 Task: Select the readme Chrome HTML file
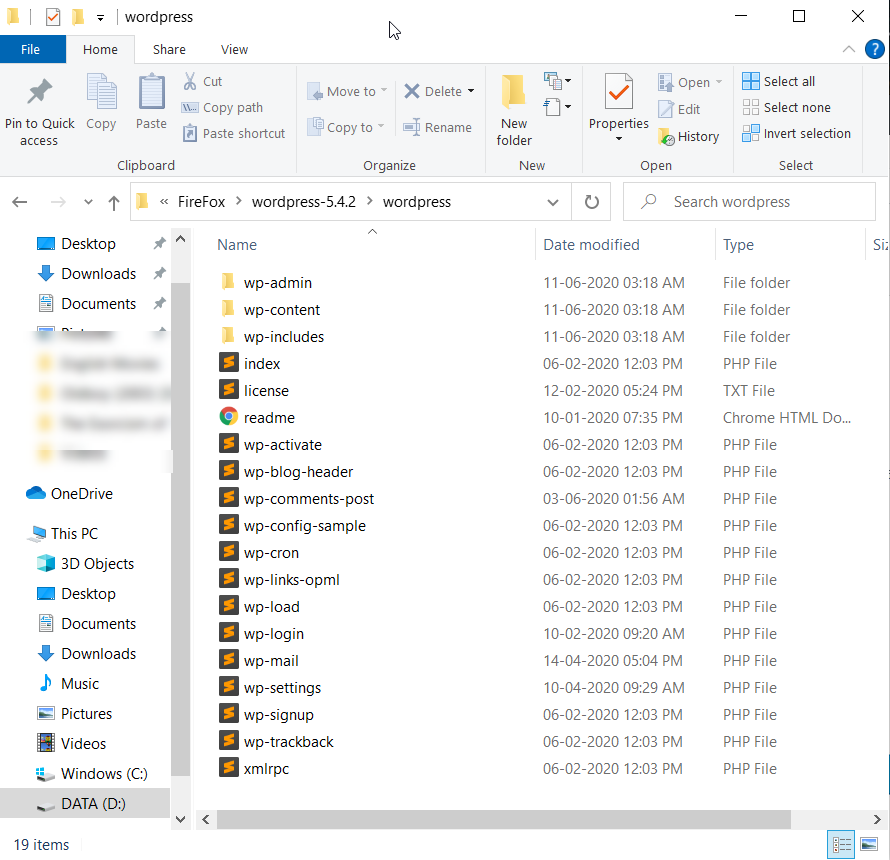click(x=269, y=418)
